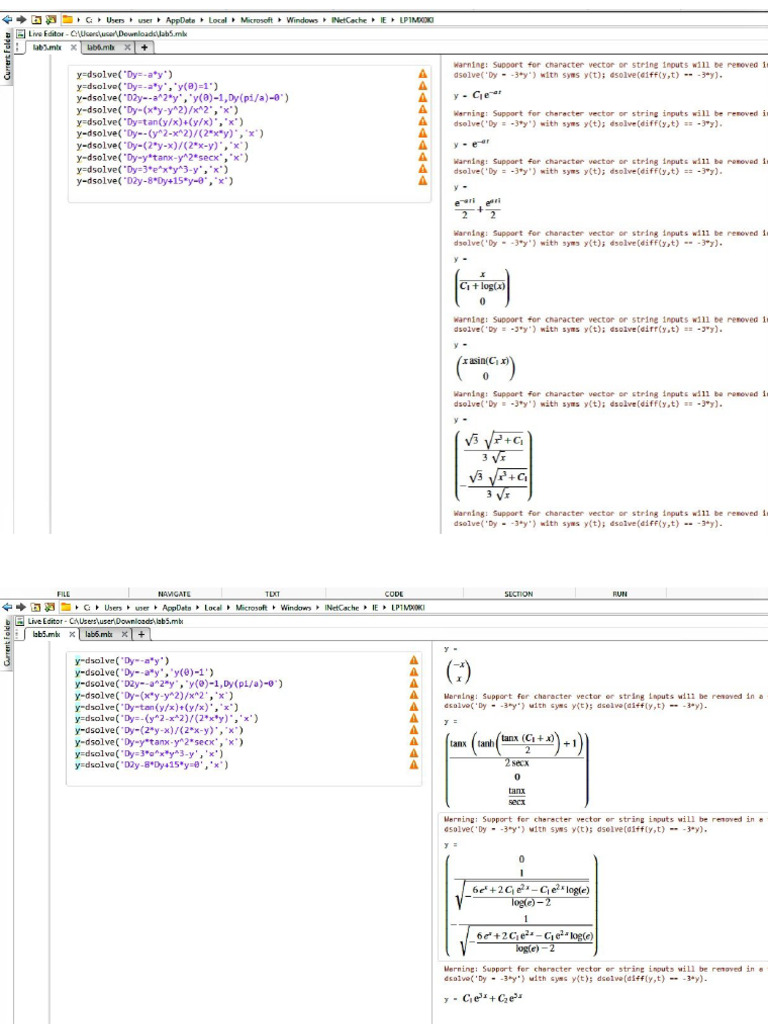Viewport: 768px width, 1024px height.
Task: Open Current Folder side panel in upper window
Action: point(7,56)
